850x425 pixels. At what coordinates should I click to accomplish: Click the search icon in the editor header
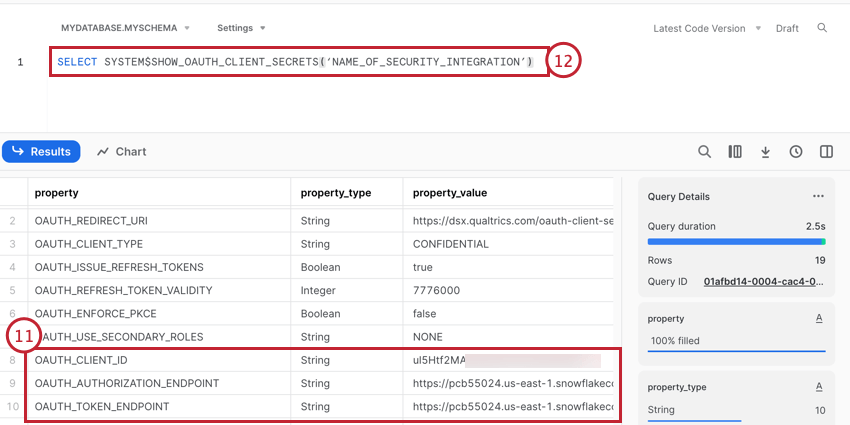[822, 28]
